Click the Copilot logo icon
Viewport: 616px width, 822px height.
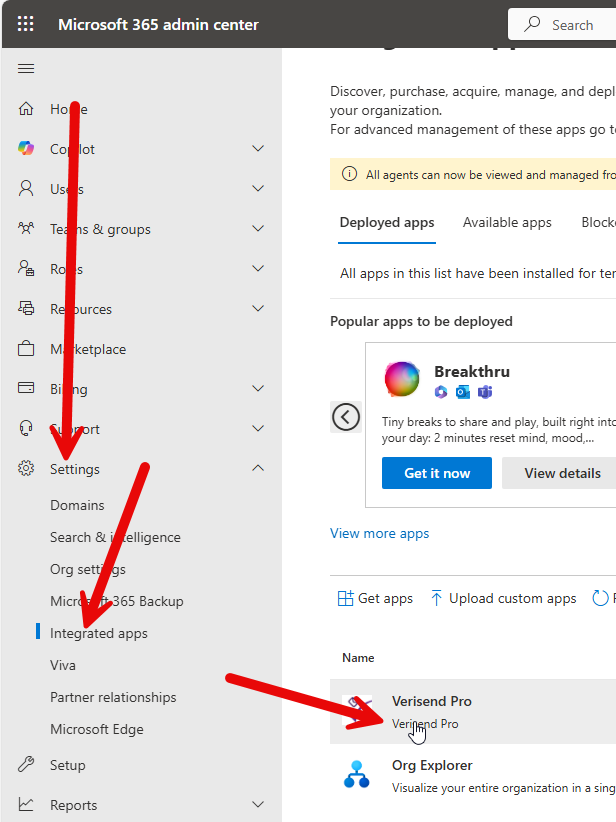26,148
